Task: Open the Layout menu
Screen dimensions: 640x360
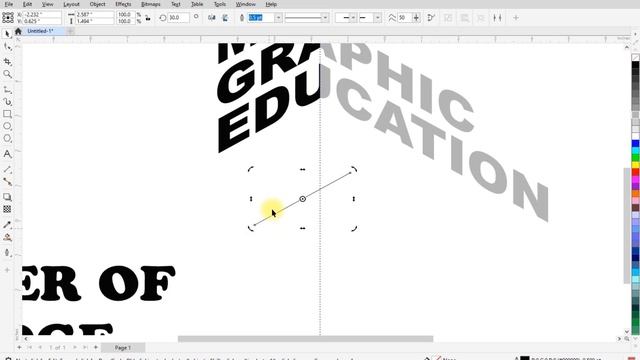Action: pos(71,4)
